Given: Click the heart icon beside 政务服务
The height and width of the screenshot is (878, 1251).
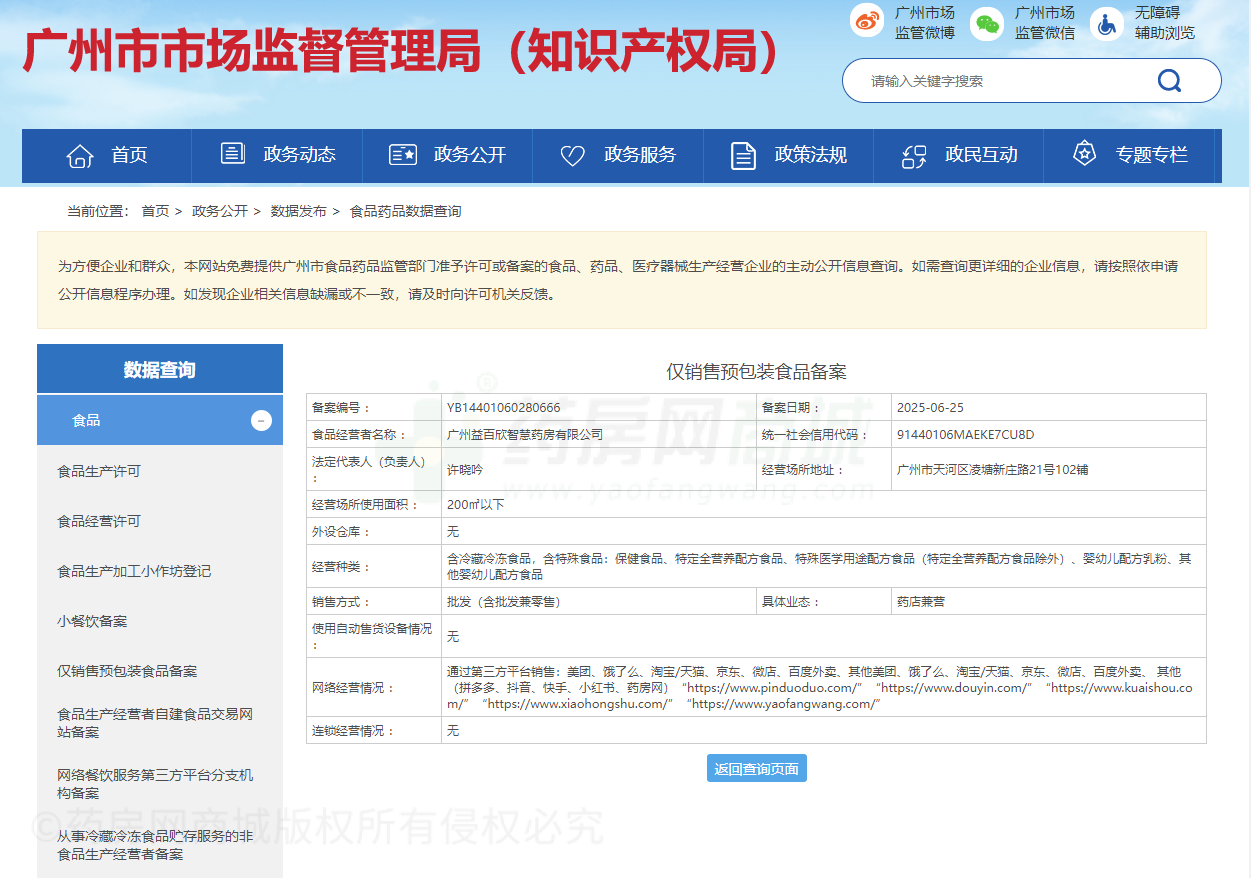Looking at the screenshot, I should (x=572, y=155).
